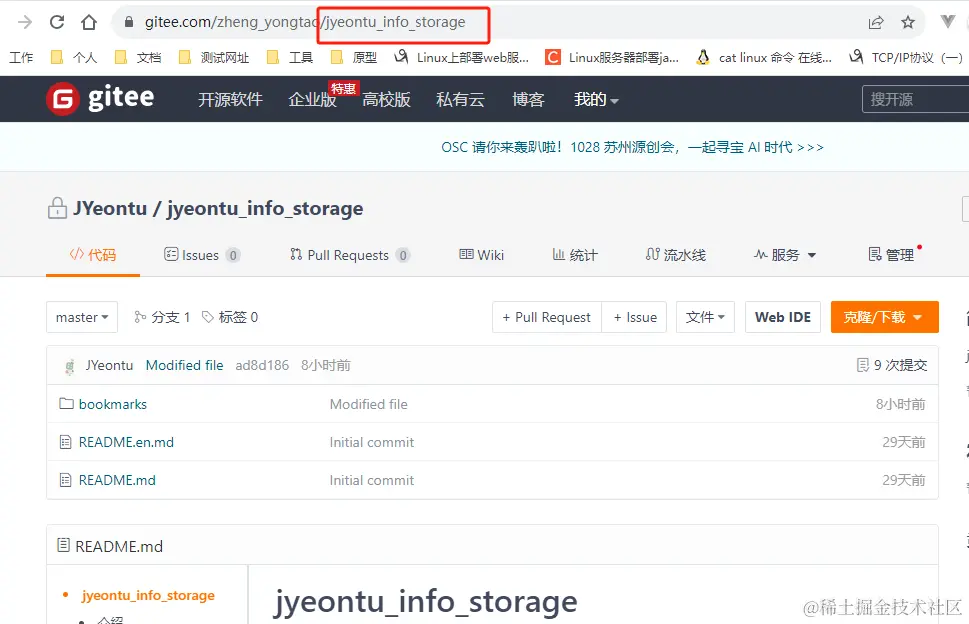Viewport: 969px width, 624px height.
Task: Click the Gitee logo
Action: pyautogui.click(x=100, y=98)
